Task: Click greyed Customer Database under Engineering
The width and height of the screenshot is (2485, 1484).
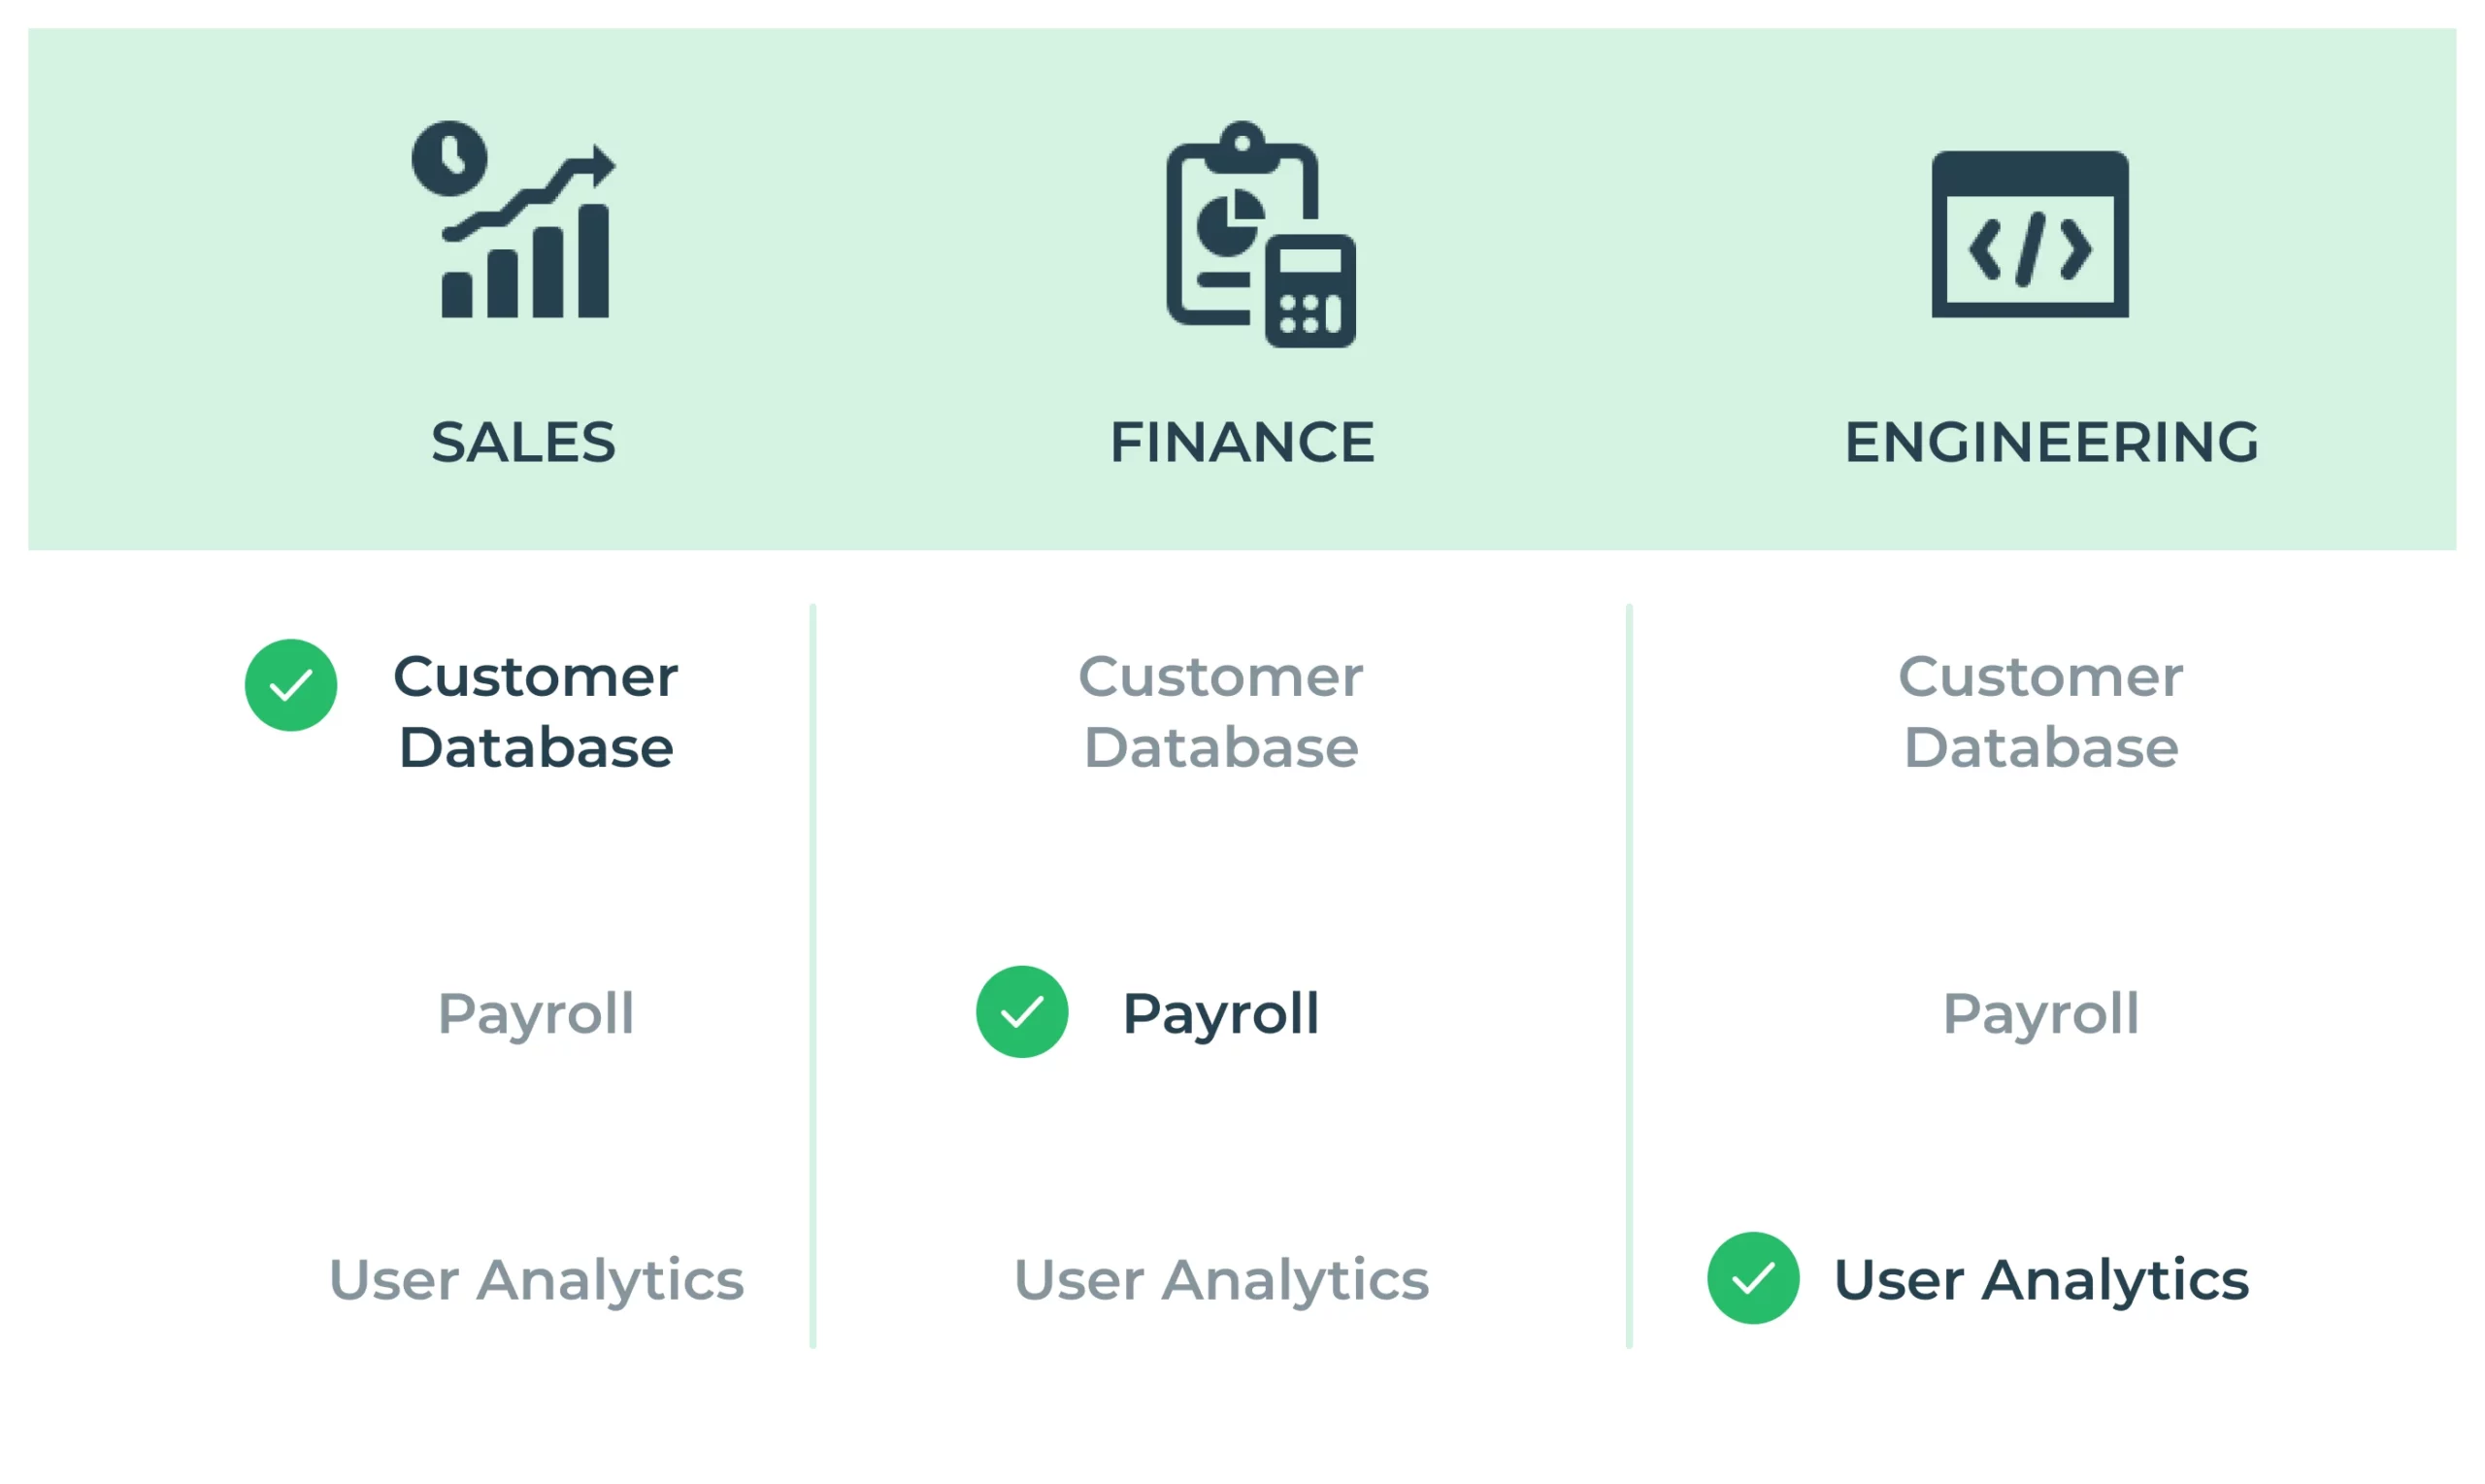Action: (2040, 711)
